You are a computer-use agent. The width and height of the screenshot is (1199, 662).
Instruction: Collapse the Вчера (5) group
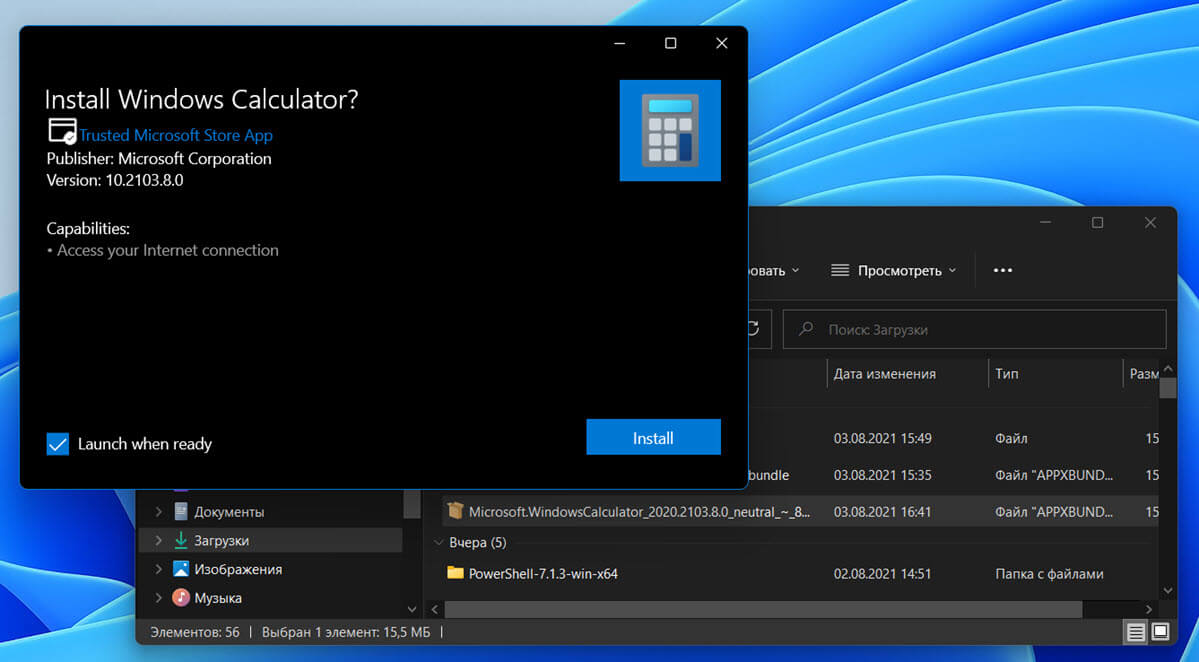coord(438,543)
